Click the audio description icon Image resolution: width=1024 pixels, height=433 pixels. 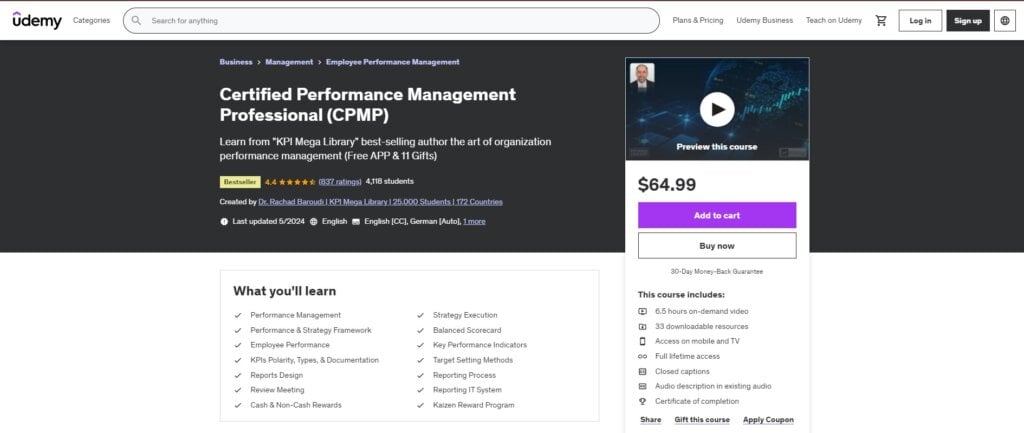pos(643,387)
